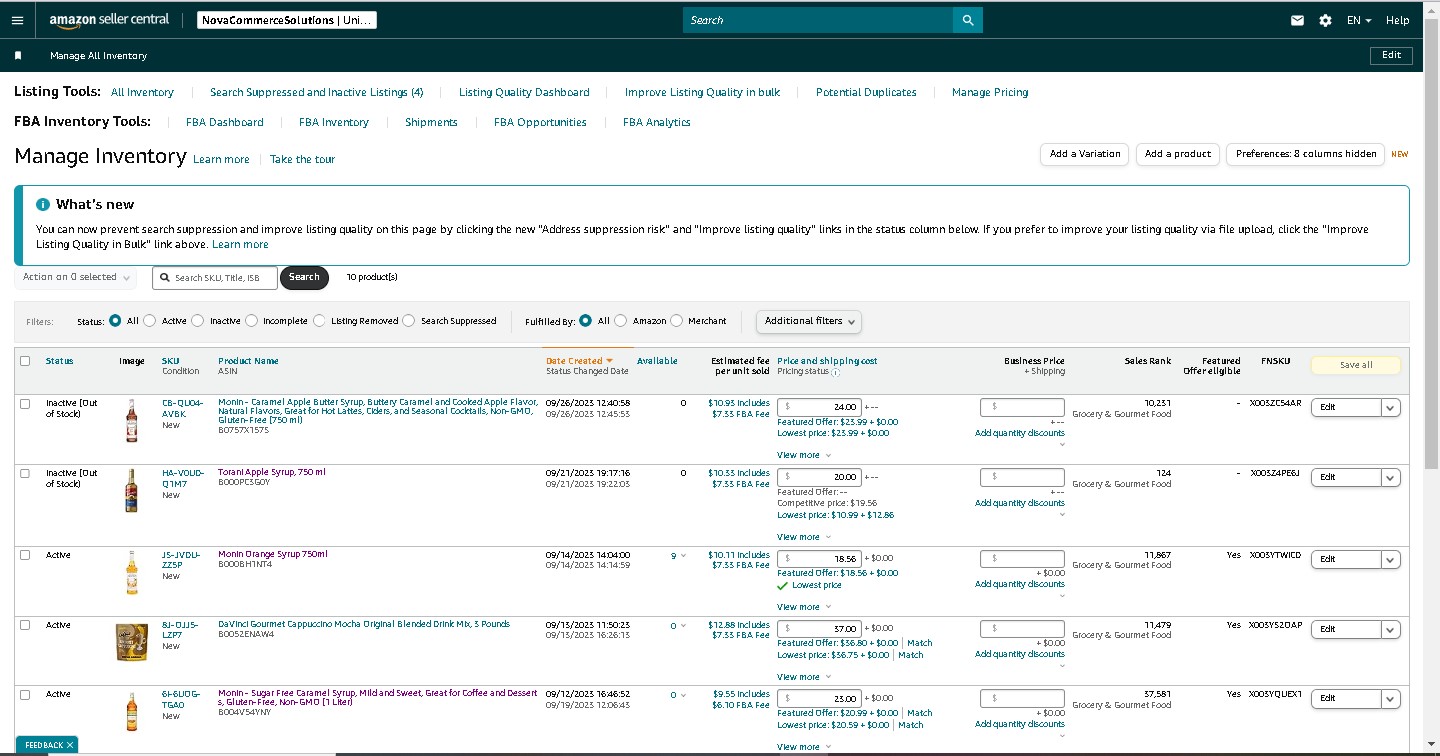
Task: Open DaVinci Cappuccino Mocha product image
Action: tap(131, 641)
